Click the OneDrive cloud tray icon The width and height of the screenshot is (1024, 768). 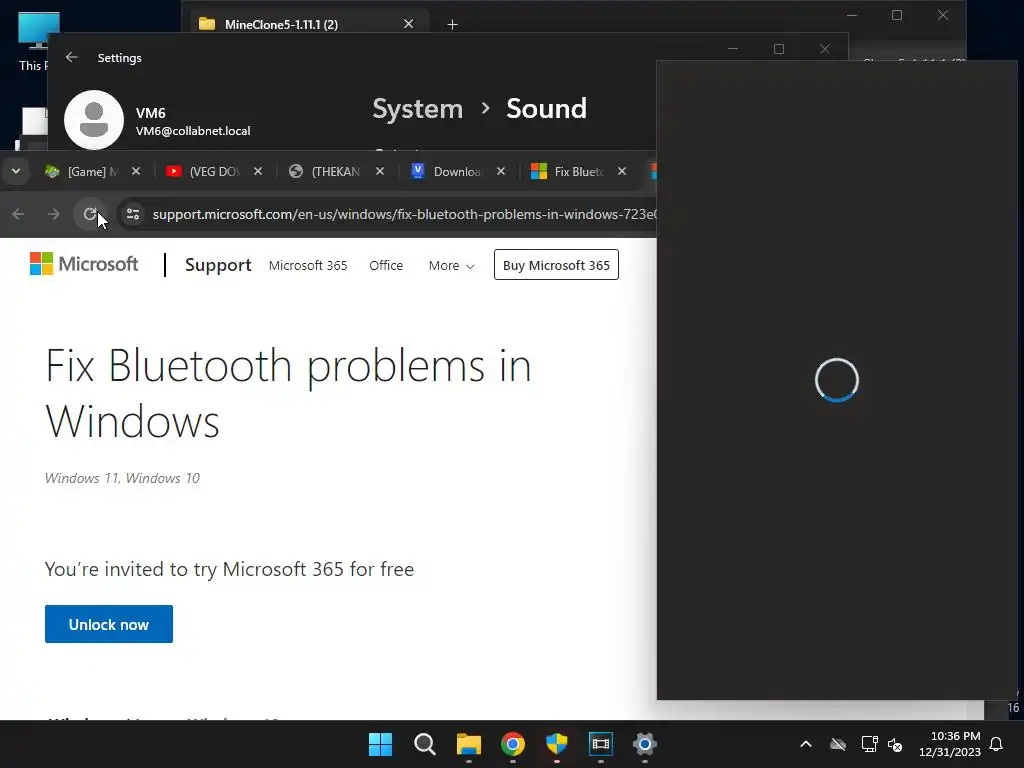pos(838,744)
